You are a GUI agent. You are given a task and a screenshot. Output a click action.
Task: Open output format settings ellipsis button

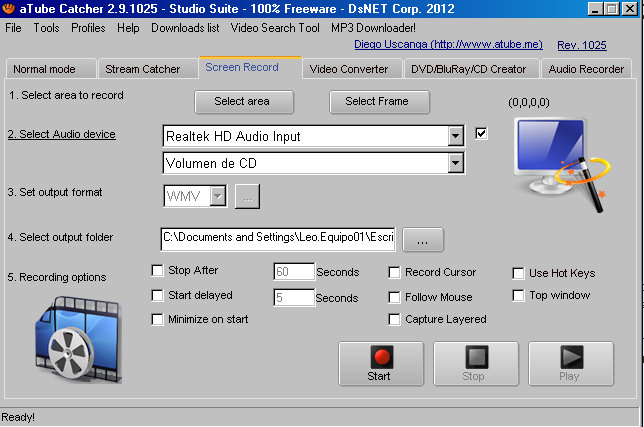(x=247, y=196)
